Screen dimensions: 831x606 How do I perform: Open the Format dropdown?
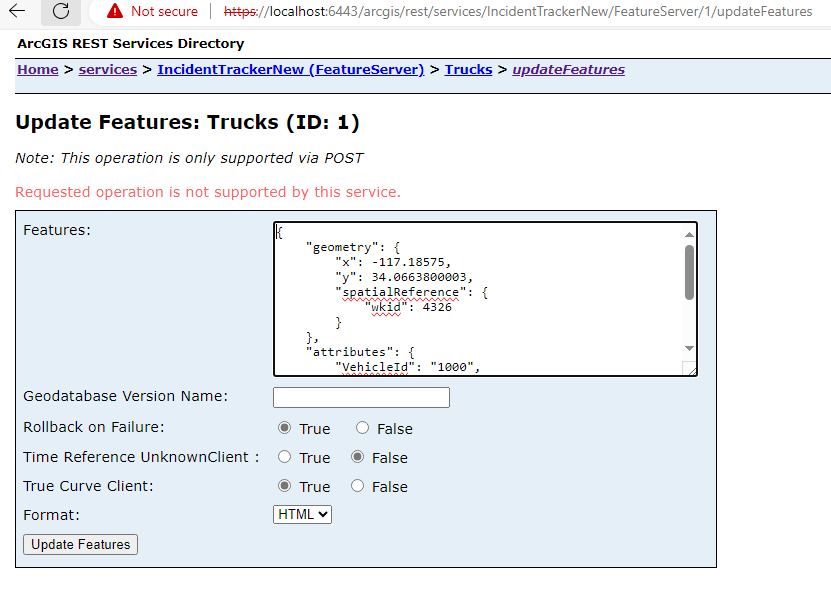302,514
